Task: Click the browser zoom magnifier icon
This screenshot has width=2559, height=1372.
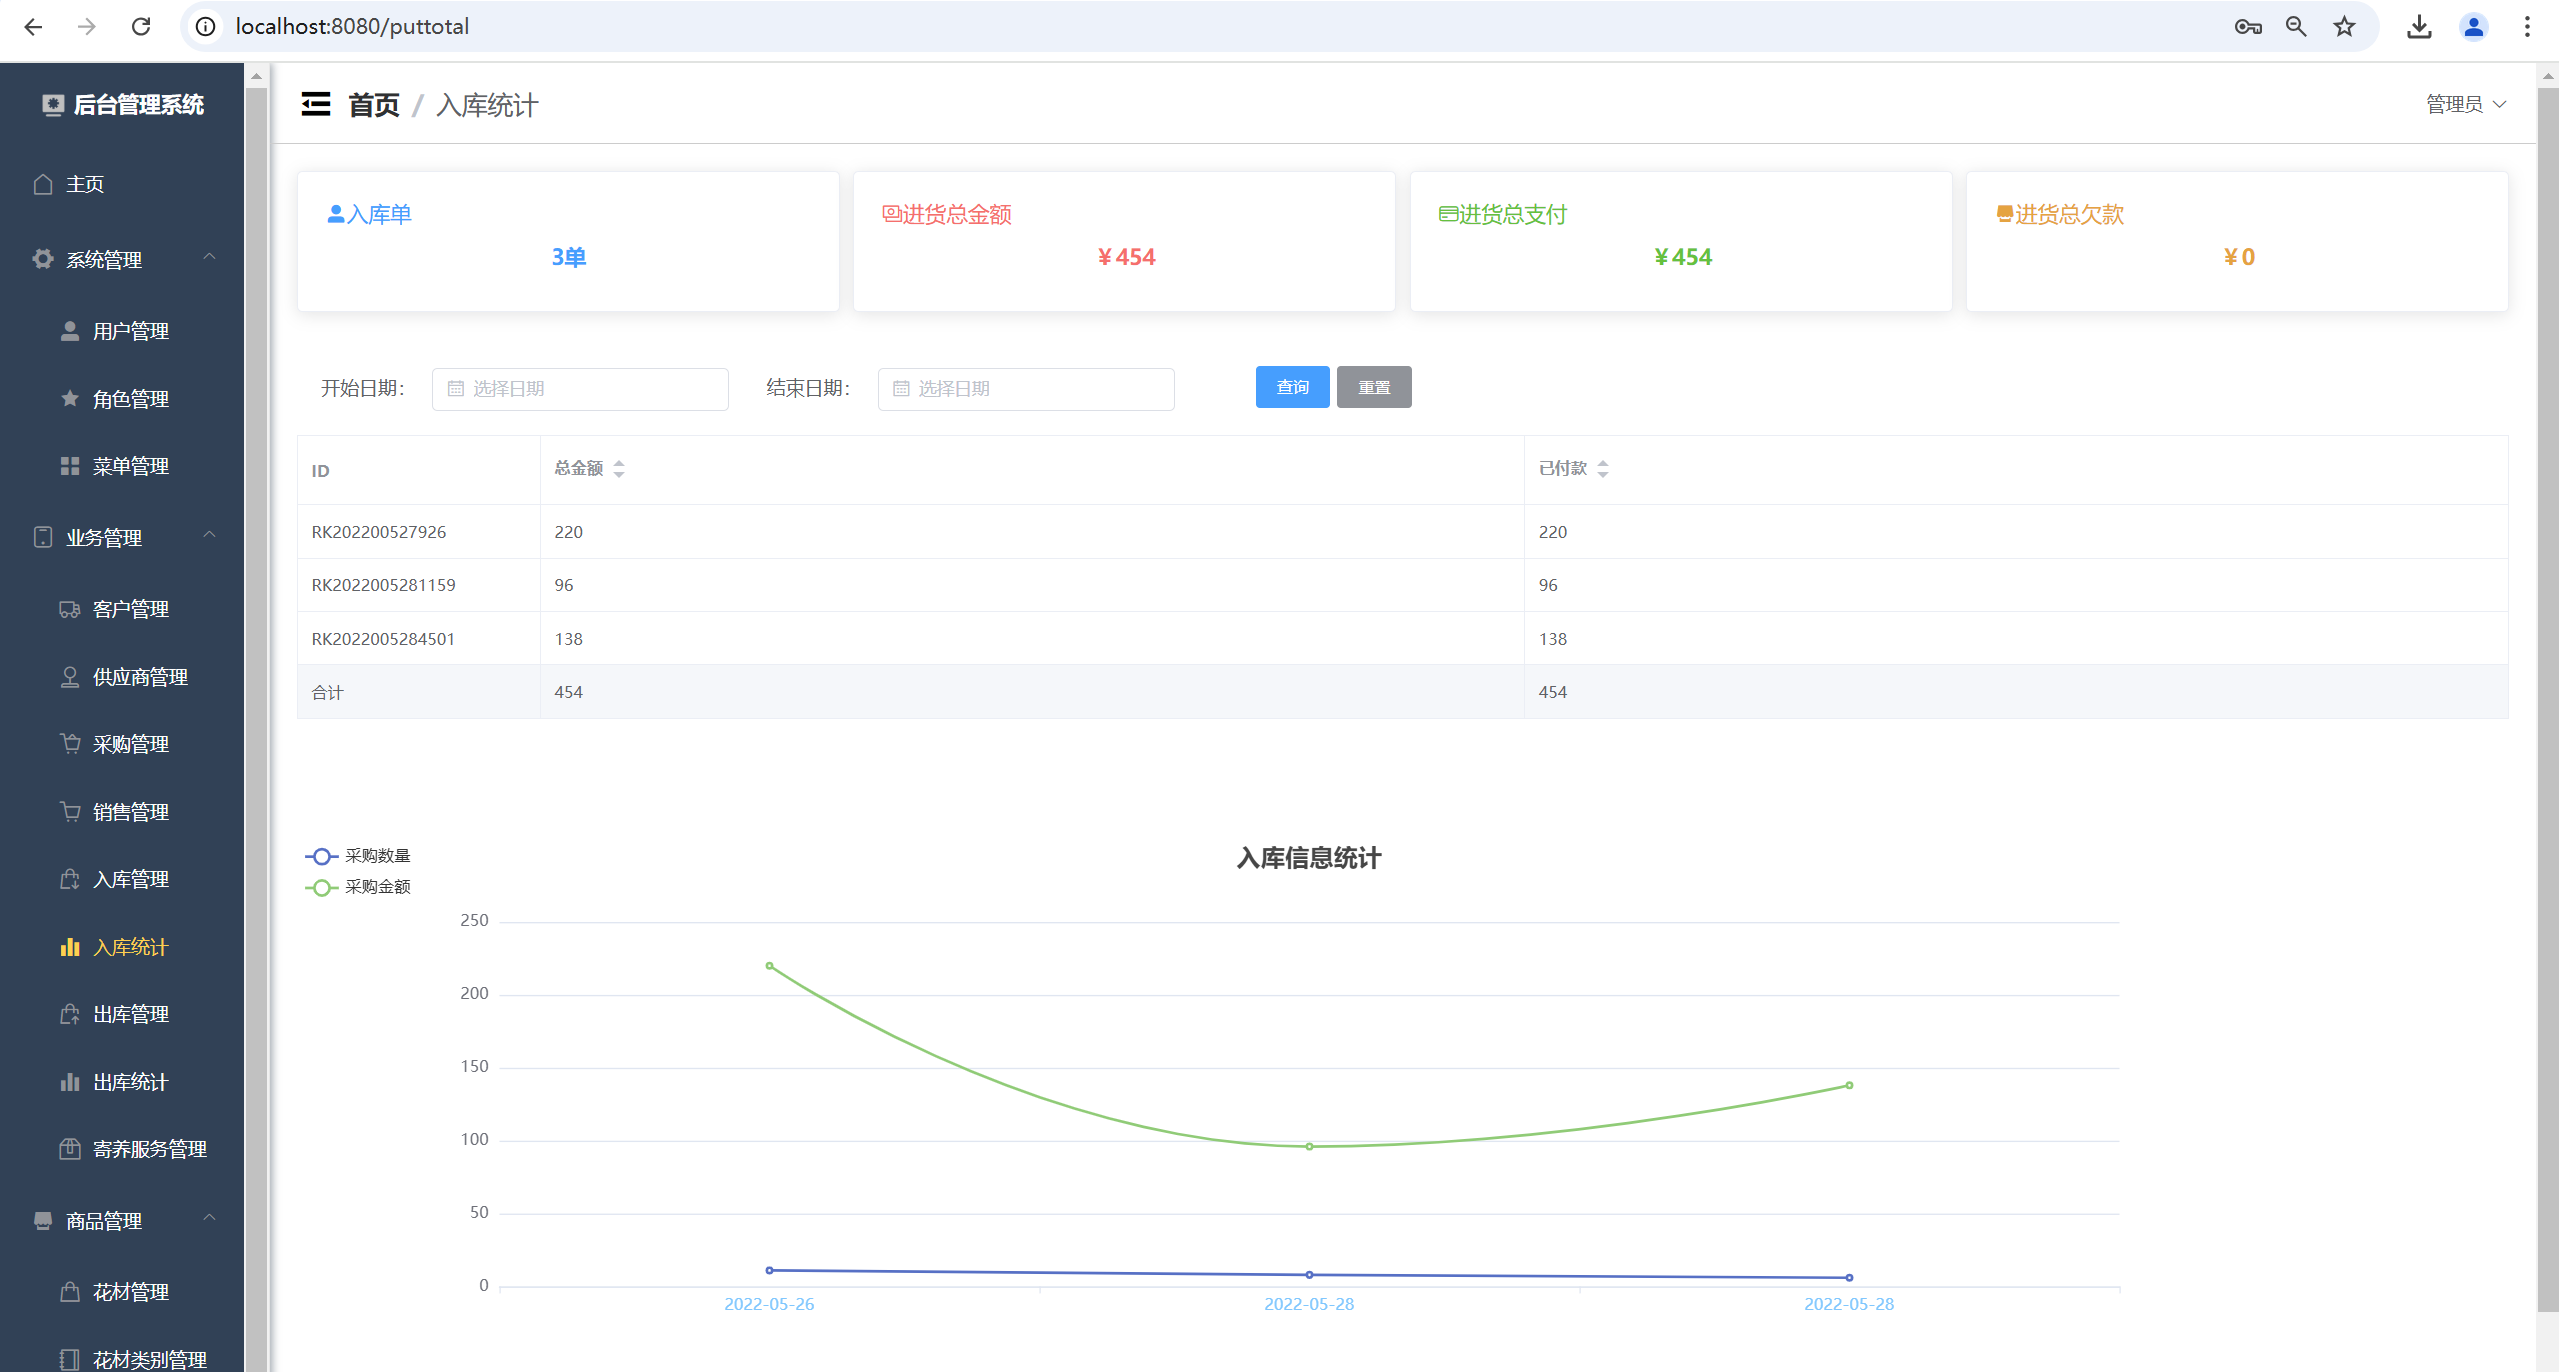Action: 2296,27
